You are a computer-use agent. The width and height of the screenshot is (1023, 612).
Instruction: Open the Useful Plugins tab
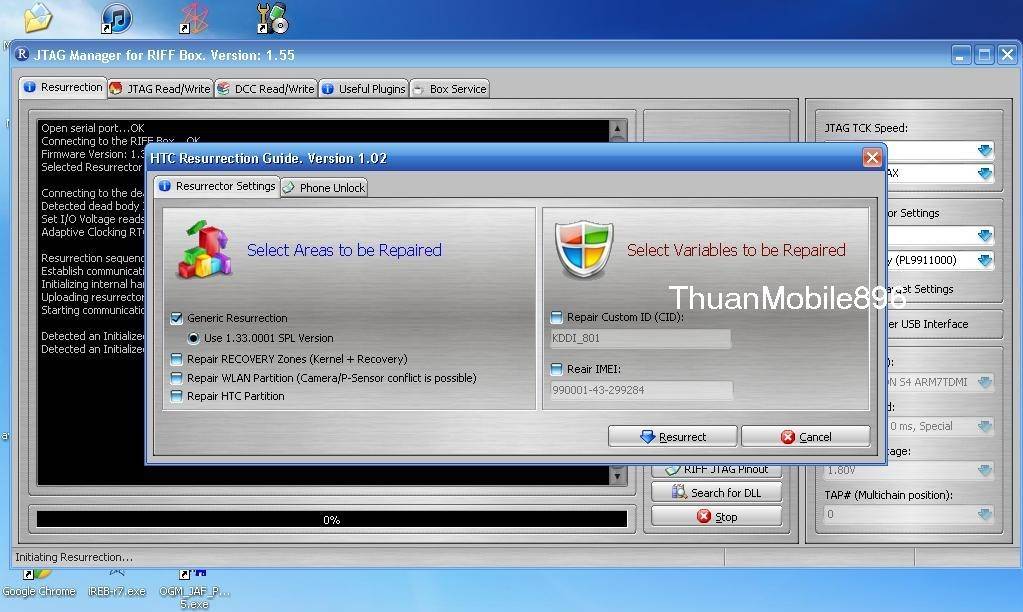pyautogui.click(x=364, y=89)
